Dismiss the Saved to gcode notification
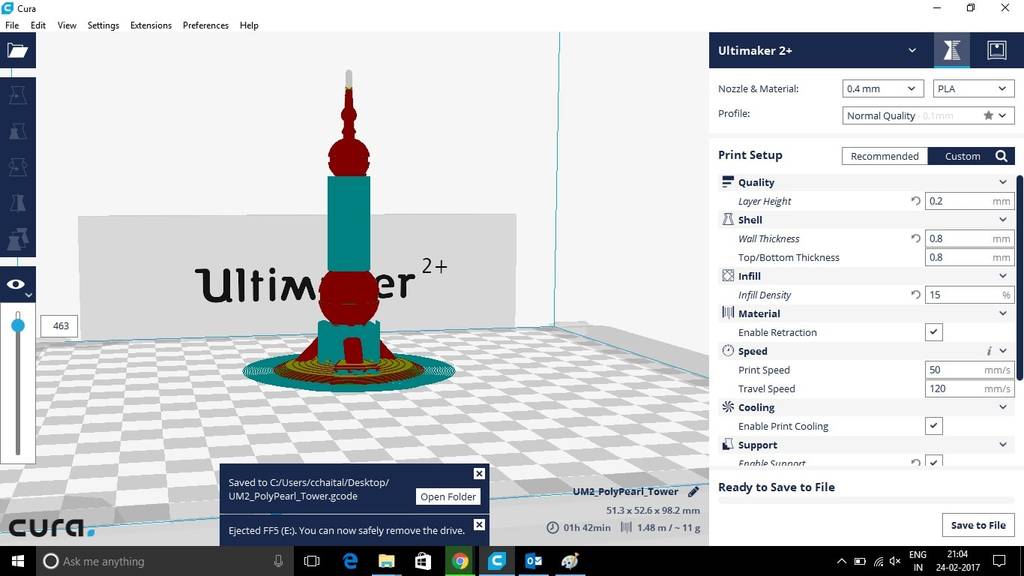The height and width of the screenshot is (576, 1024). coord(479,473)
